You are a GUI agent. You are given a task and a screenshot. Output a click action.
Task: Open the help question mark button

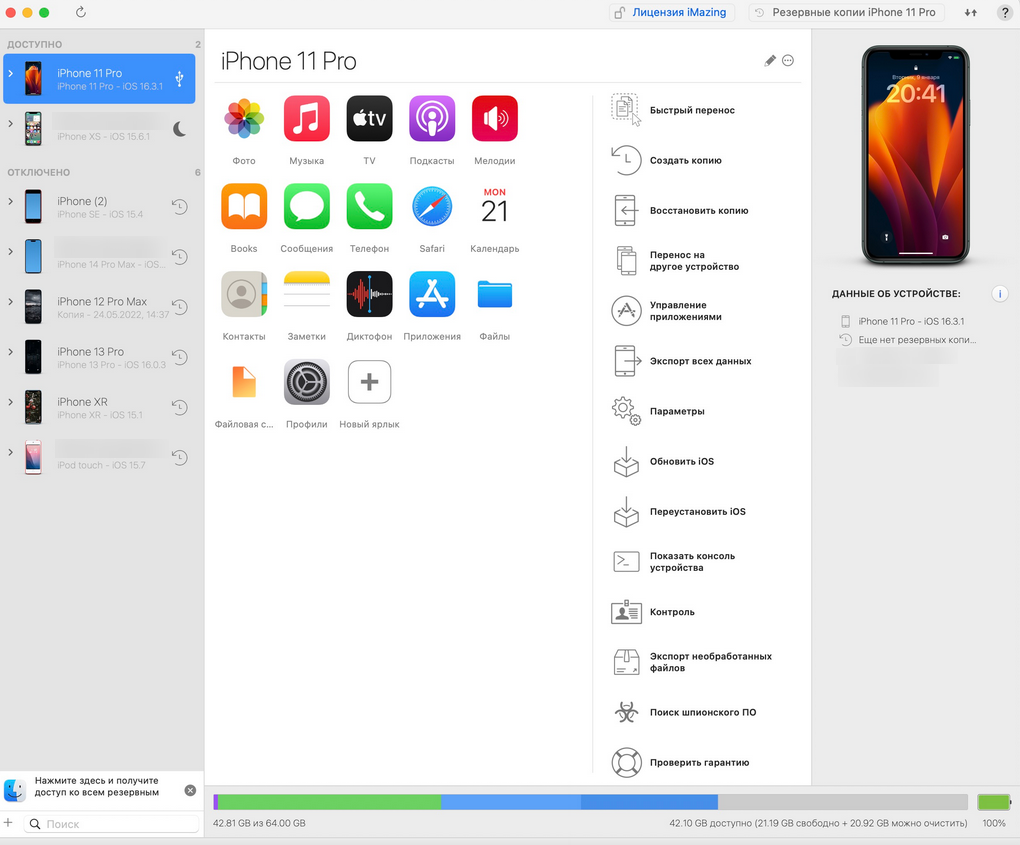1004,12
